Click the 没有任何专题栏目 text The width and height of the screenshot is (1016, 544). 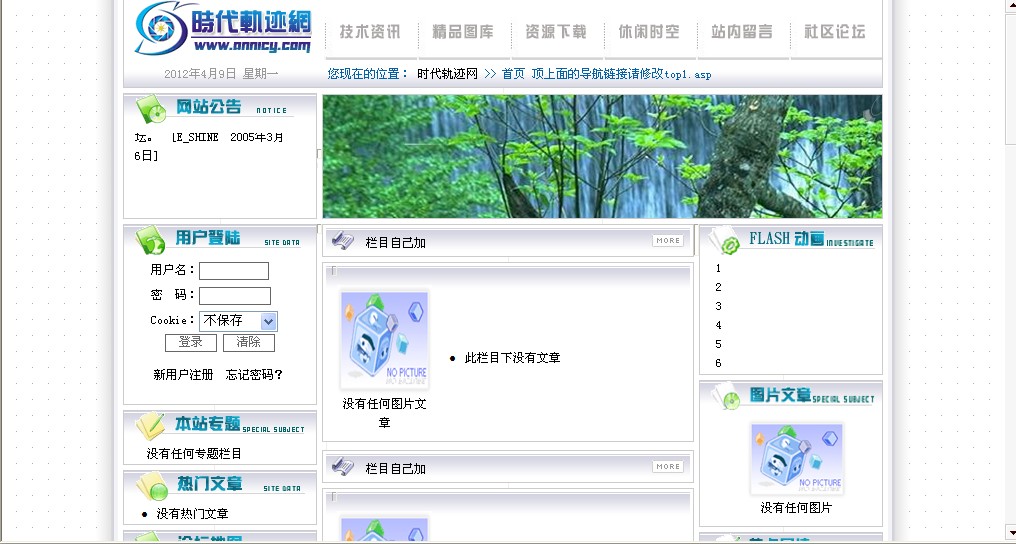click(x=194, y=453)
